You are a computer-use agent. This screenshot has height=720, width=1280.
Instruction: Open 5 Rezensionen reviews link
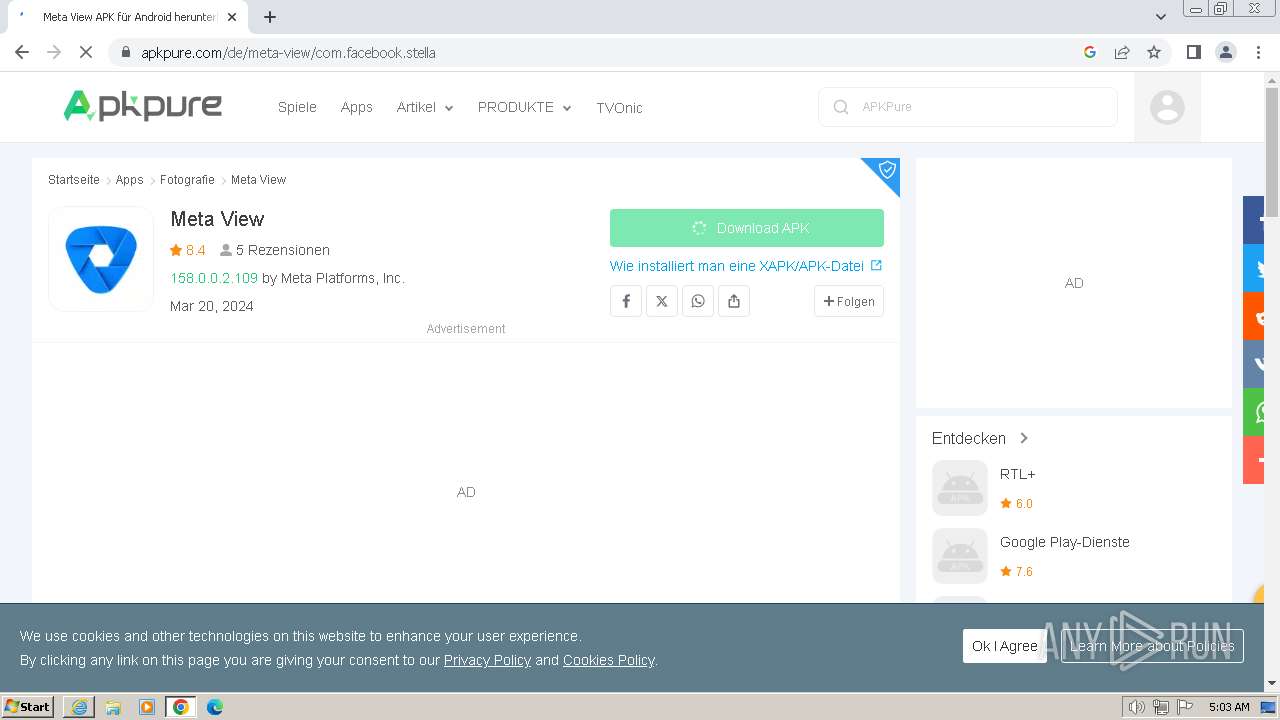pos(275,250)
